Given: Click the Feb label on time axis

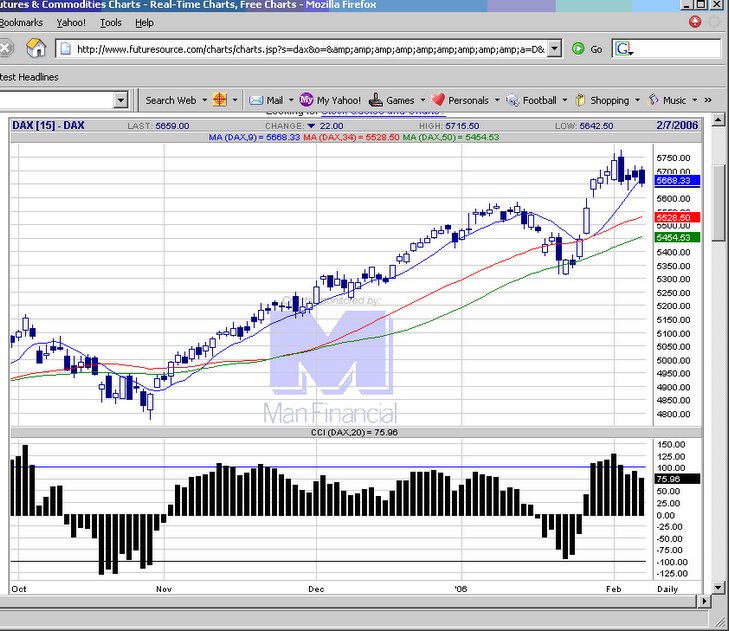Looking at the screenshot, I should pyautogui.click(x=614, y=589).
